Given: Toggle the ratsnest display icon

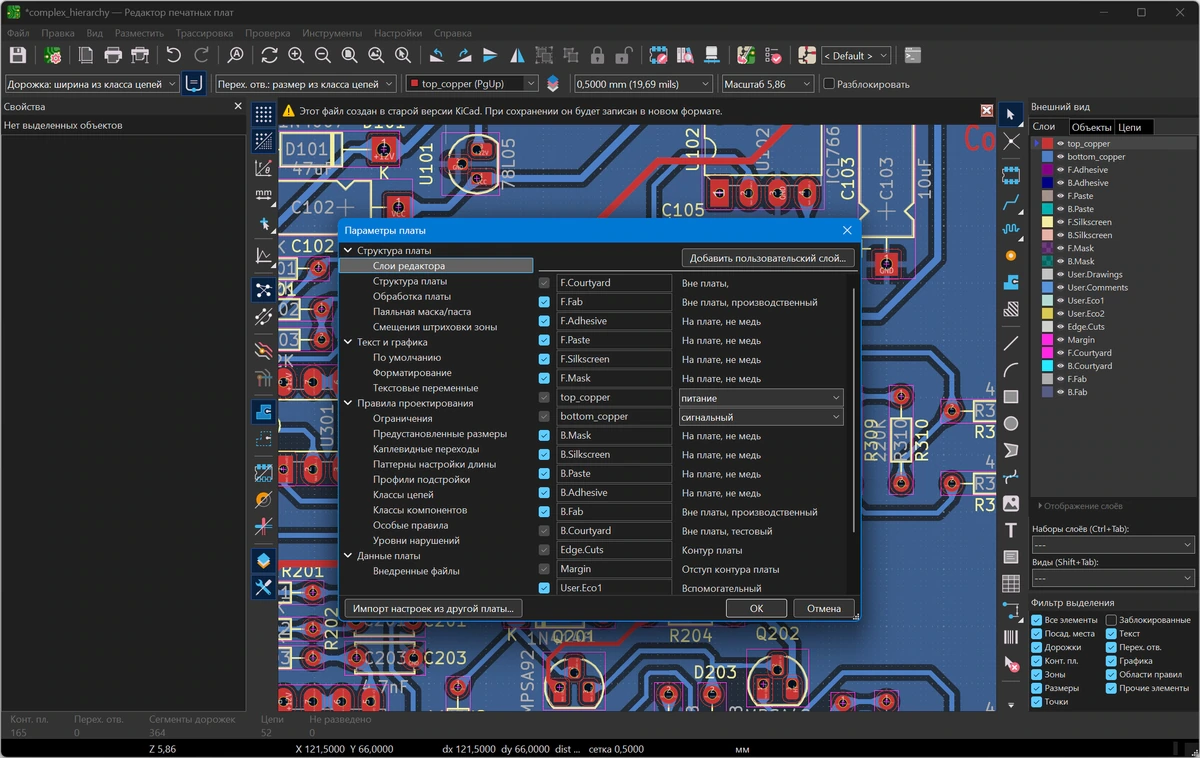Looking at the screenshot, I should [x=263, y=291].
